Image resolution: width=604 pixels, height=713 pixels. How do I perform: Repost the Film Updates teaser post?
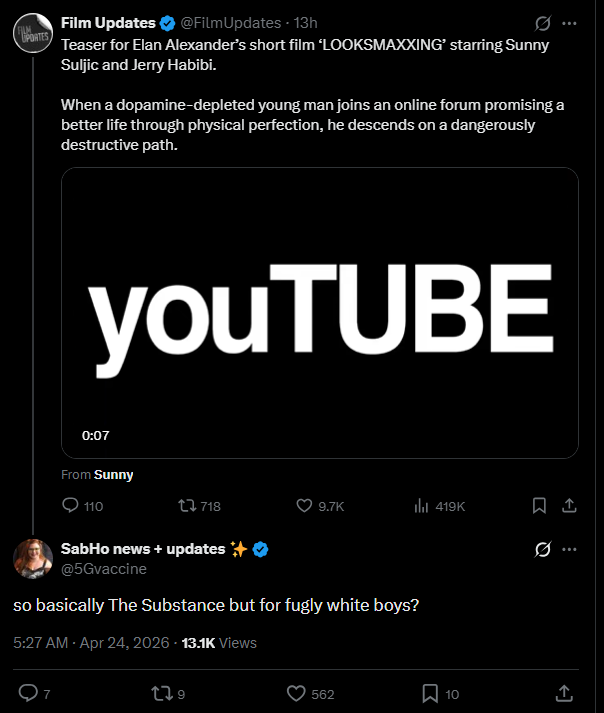click(x=186, y=506)
